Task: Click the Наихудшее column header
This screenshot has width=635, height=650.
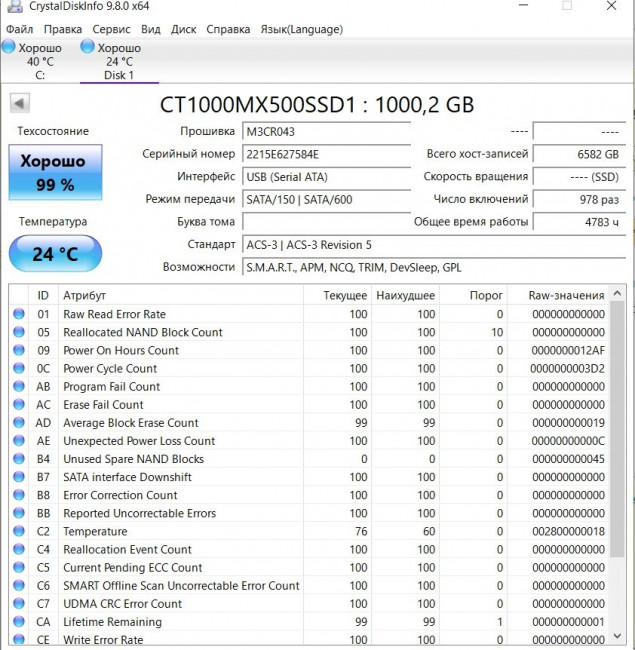Action: pyautogui.click(x=405, y=295)
